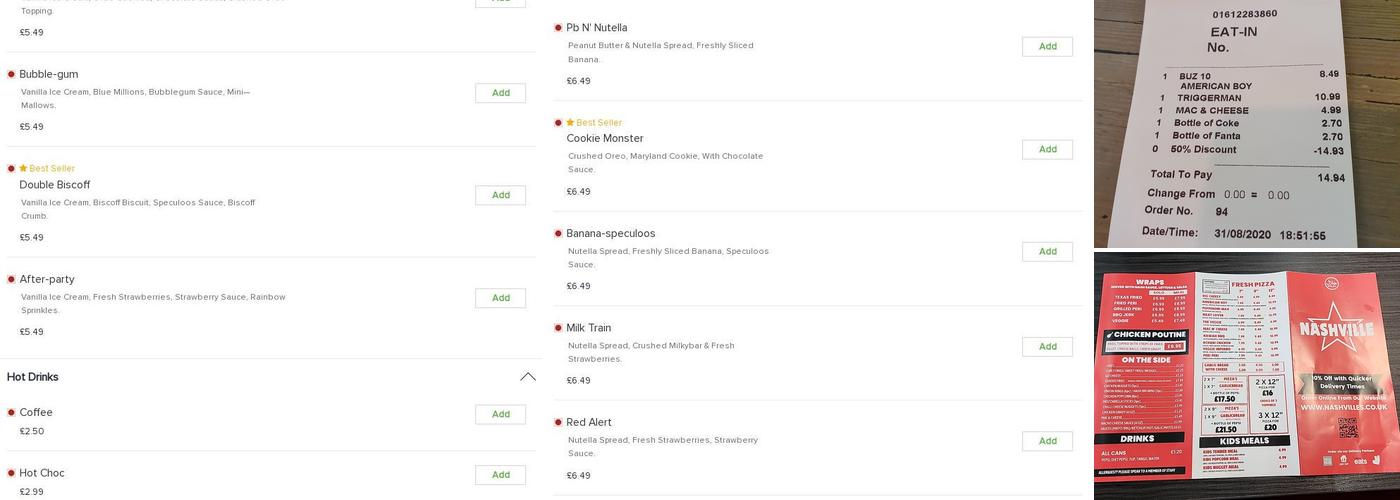This screenshot has height=500, width=1400.
Task: Click the red dot icon beside Bubble-gum
Action: coord(11,74)
